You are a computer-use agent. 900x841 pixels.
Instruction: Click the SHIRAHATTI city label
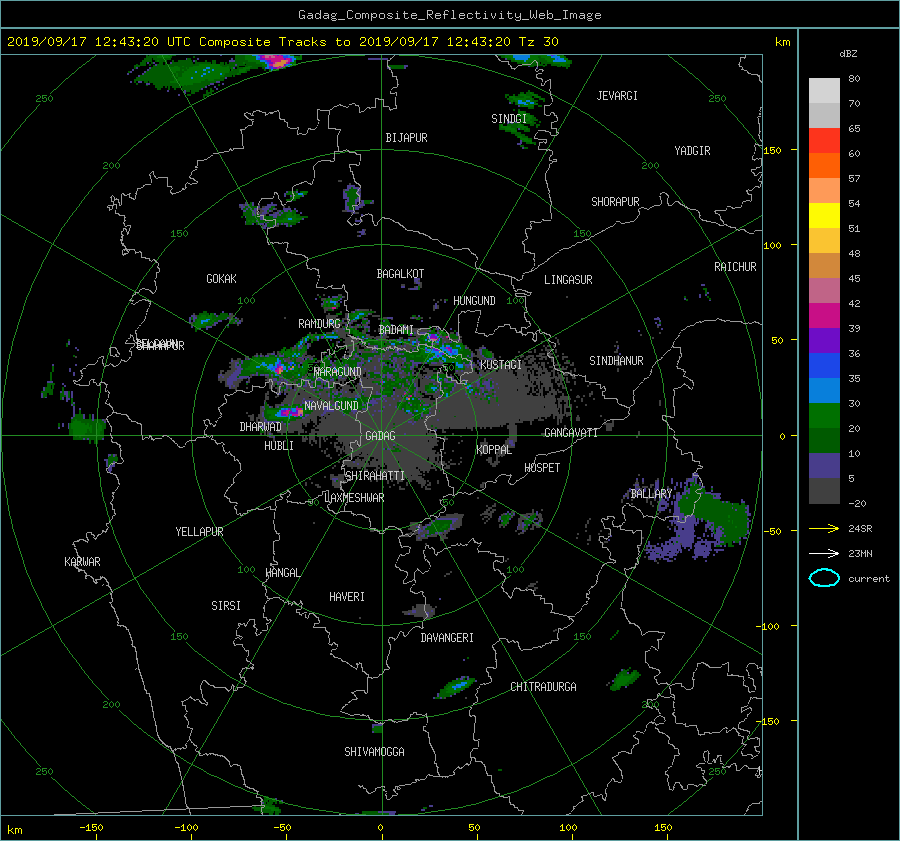[x=375, y=476]
